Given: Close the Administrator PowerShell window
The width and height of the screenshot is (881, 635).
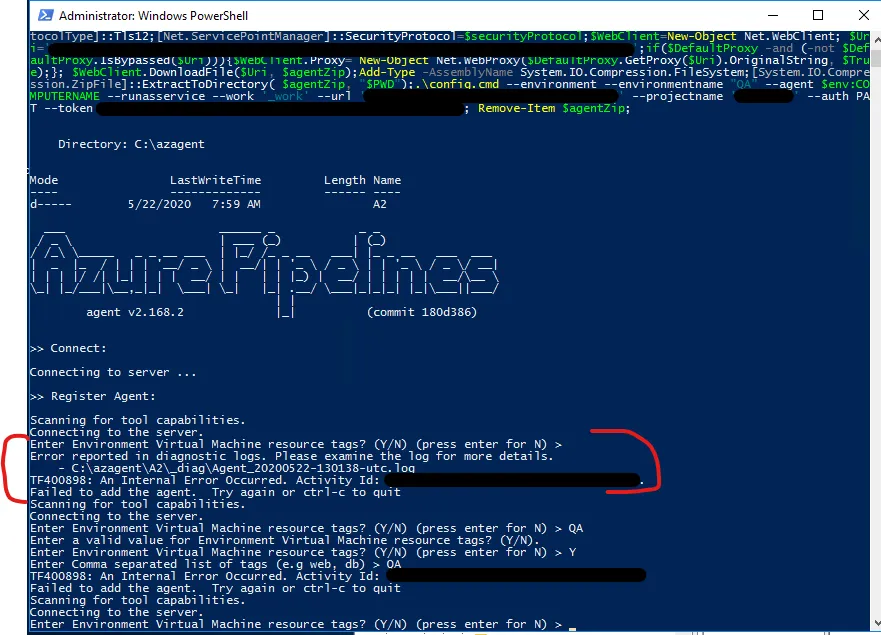Looking at the screenshot, I should pyautogui.click(x=864, y=15).
